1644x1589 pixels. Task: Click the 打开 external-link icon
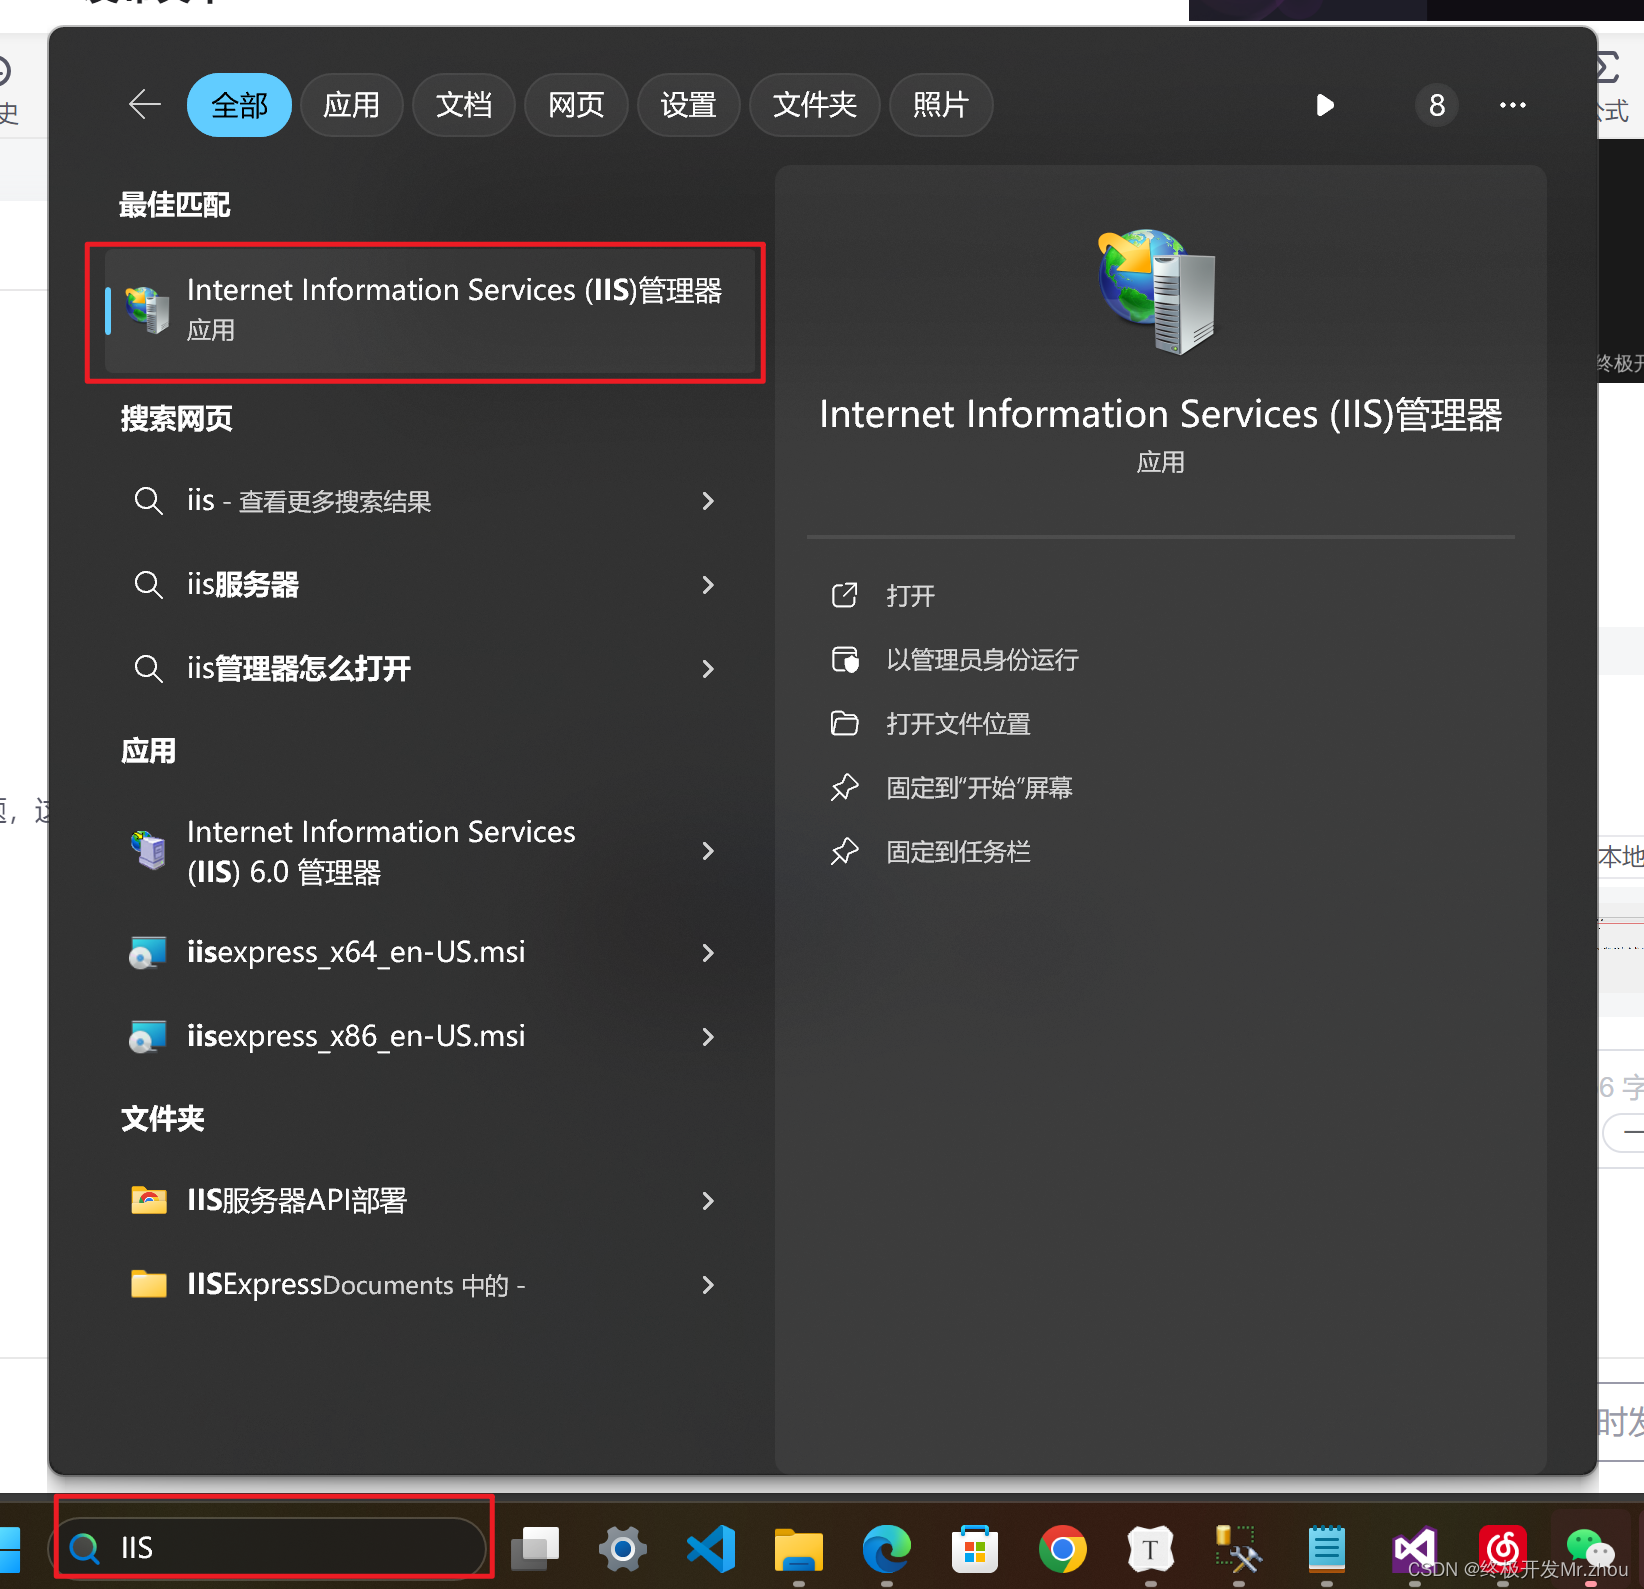845,595
